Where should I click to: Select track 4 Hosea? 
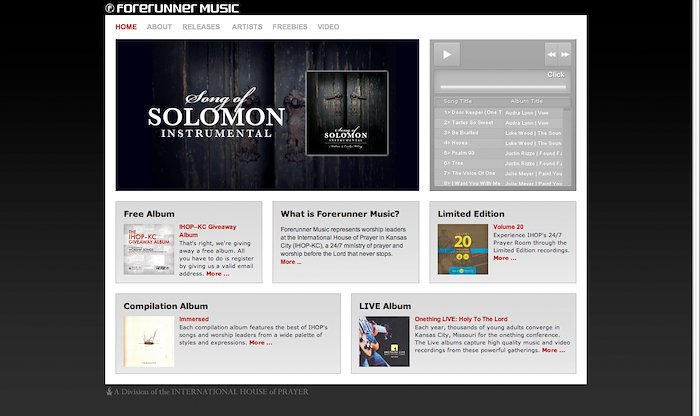click(499, 143)
